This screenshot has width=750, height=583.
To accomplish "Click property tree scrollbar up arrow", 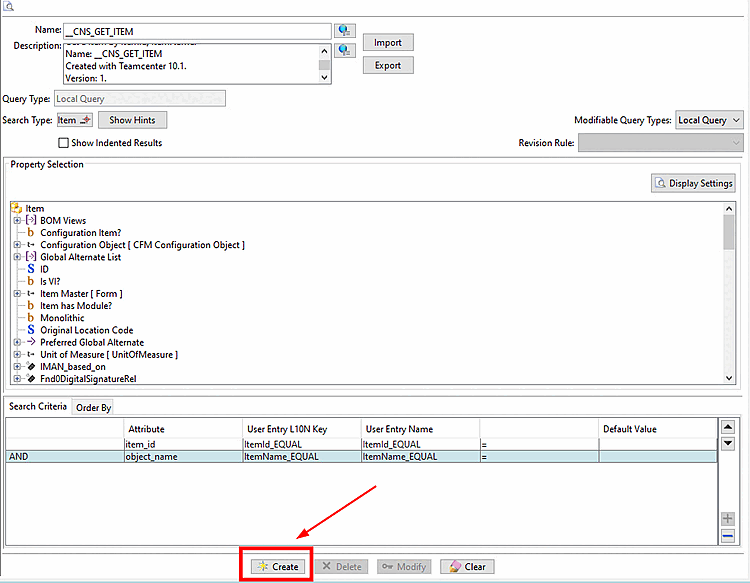I will click(x=729, y=209).
